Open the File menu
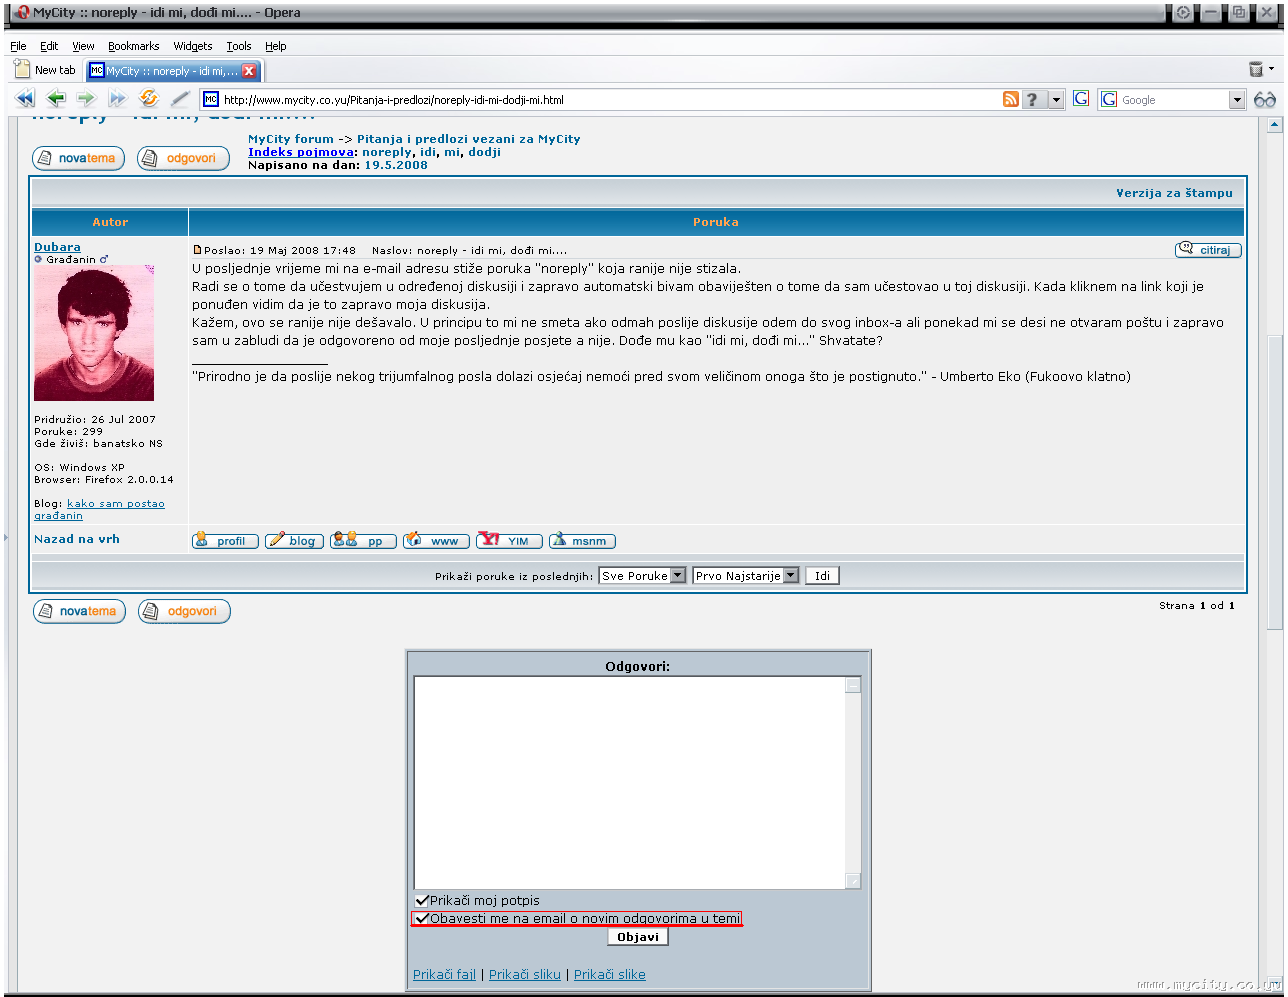Viewport: 1288px width, 997px height. (18, 46)
